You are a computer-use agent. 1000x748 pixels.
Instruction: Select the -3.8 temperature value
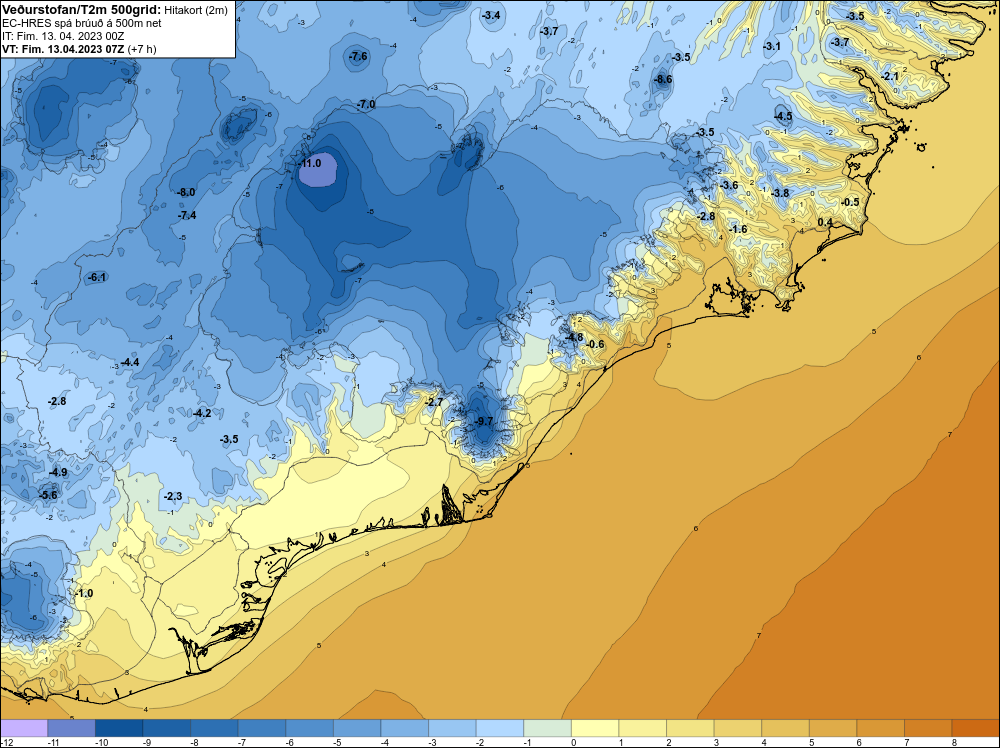(780, 193)
